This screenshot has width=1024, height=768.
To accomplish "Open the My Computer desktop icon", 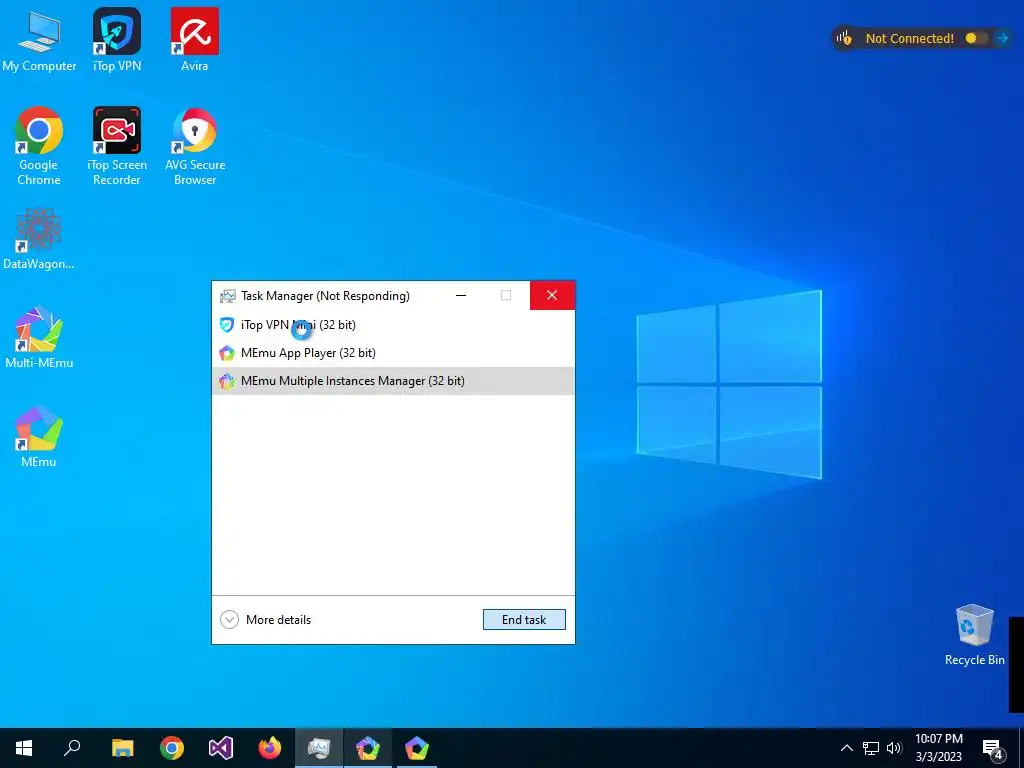I will click(x=39, y=40).
